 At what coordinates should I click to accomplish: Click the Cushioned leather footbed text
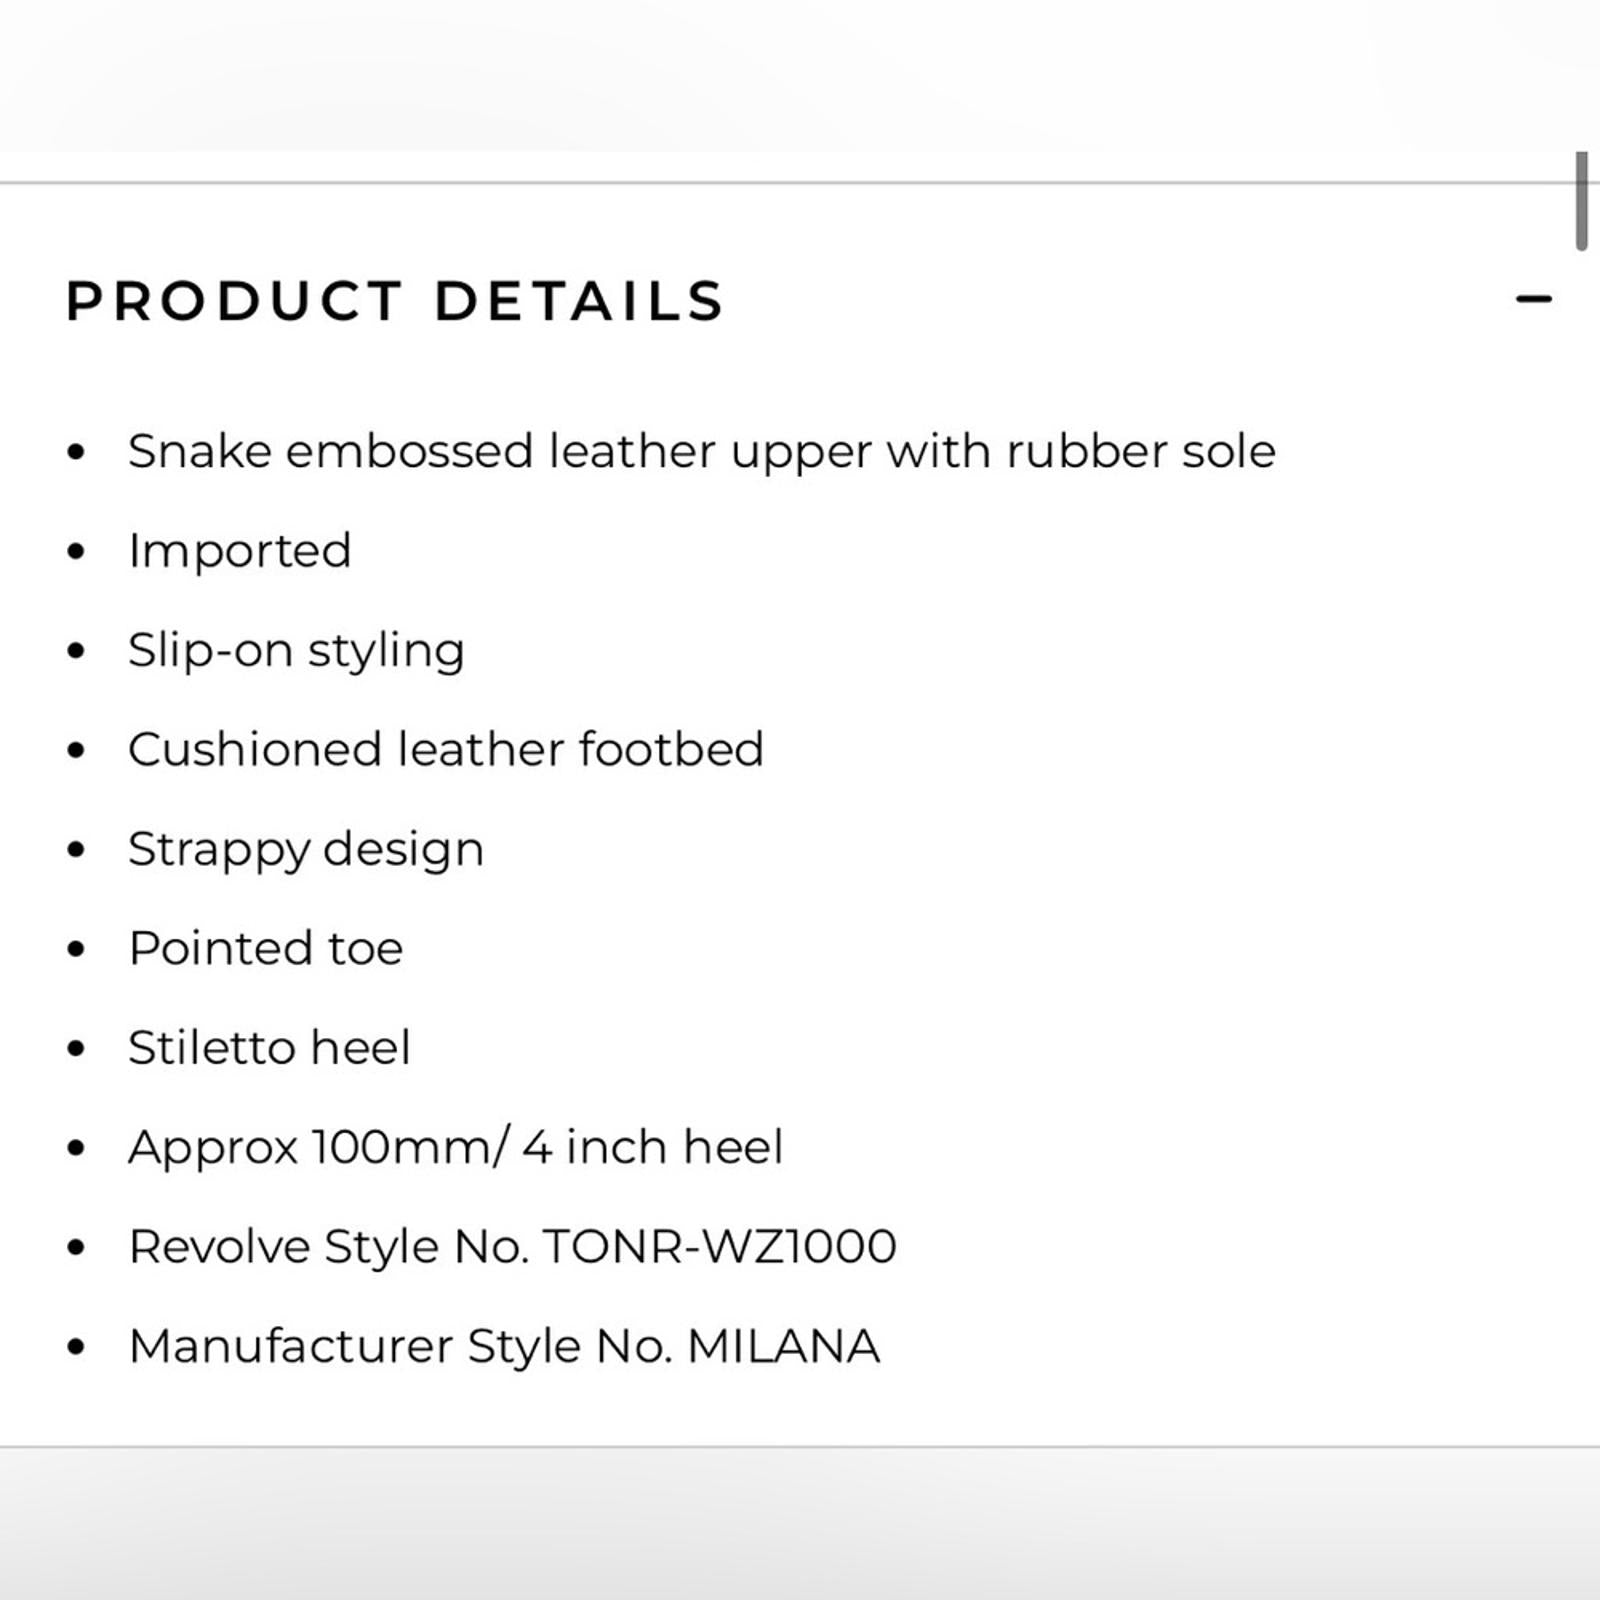pyautogui.click(x=446, y=750)
